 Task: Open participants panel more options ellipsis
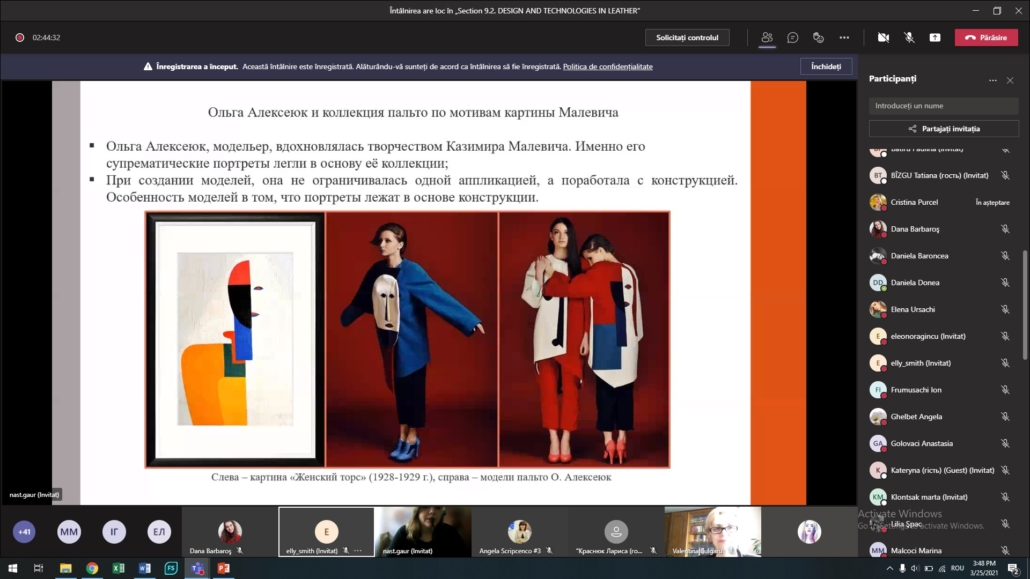coord(993,80)
